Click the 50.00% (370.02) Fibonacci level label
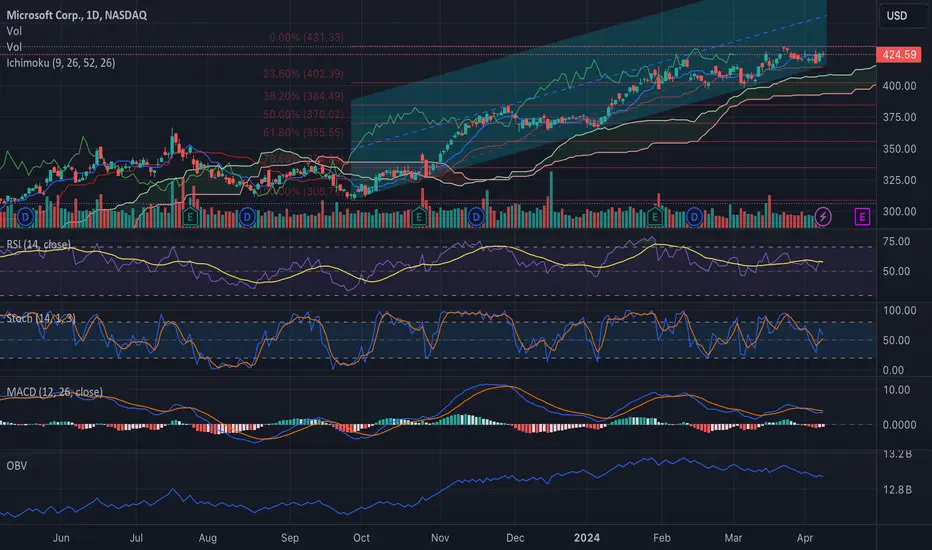 (303, 114)
